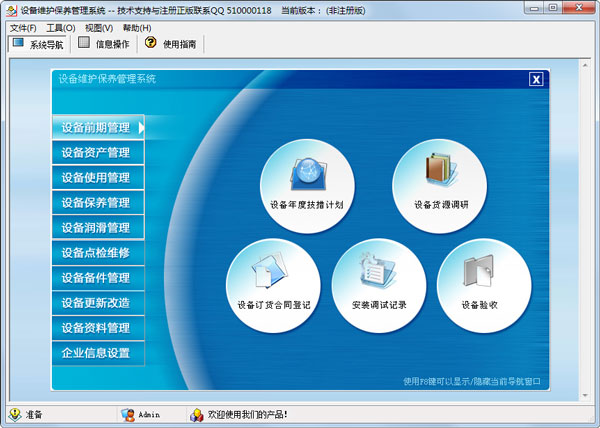Open 设备验收 document icon
This screenshot has height=428, width=600.
(478, 271)
